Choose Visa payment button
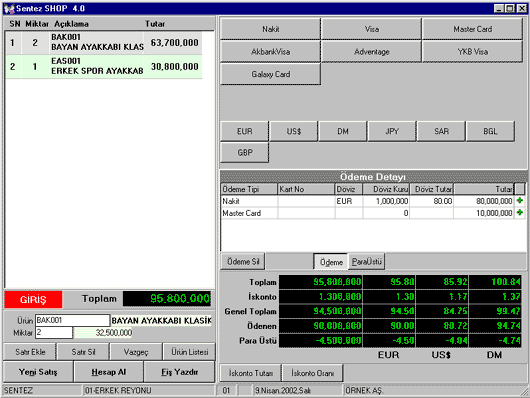 (x=371, y=29)
